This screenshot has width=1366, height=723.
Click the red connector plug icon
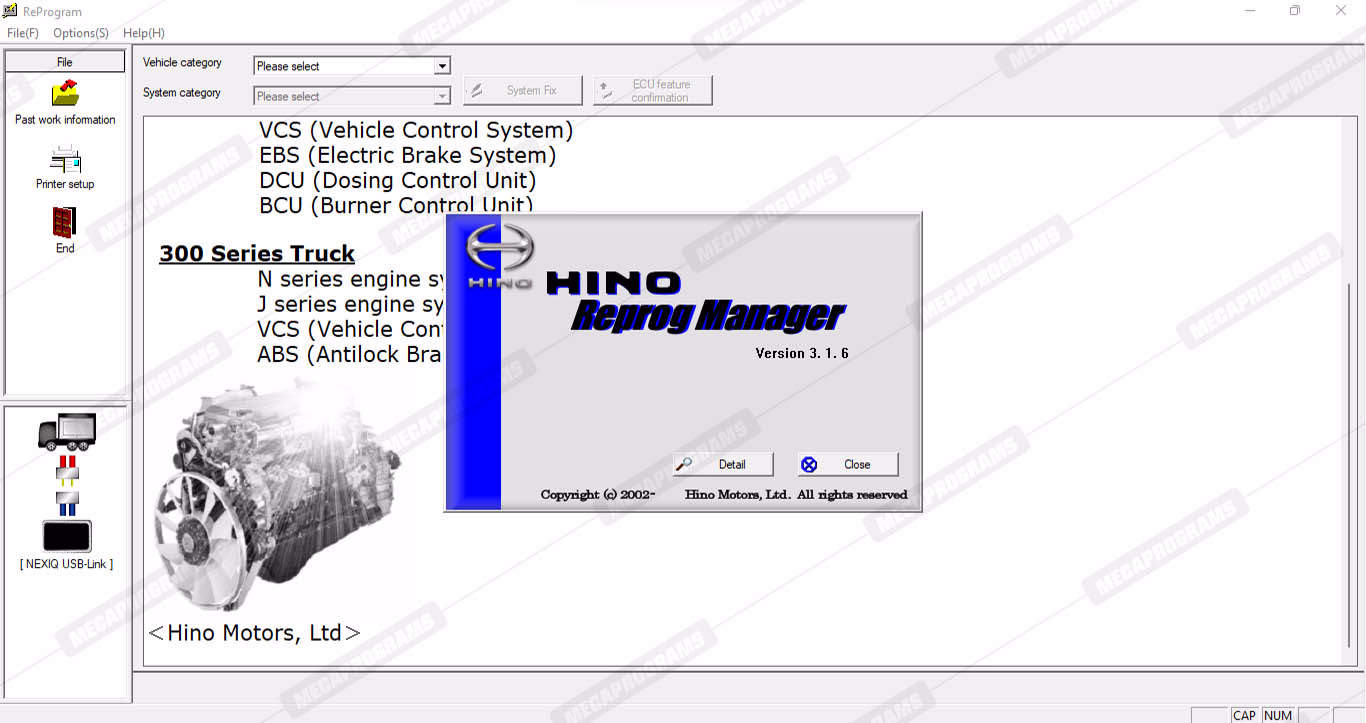[x=67, y=469]
